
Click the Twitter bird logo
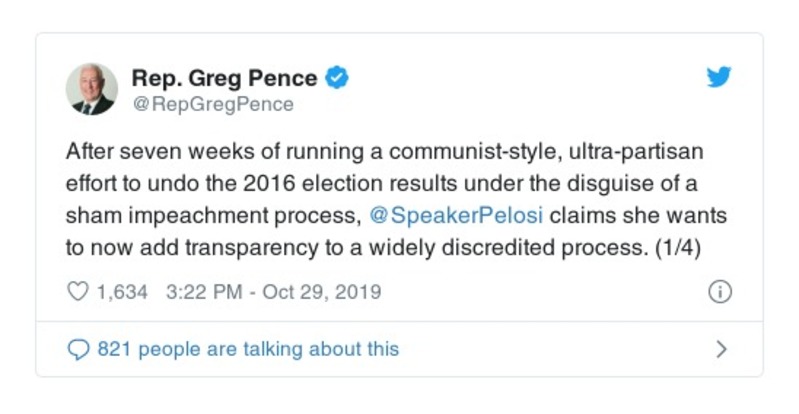tap(719, 77)
